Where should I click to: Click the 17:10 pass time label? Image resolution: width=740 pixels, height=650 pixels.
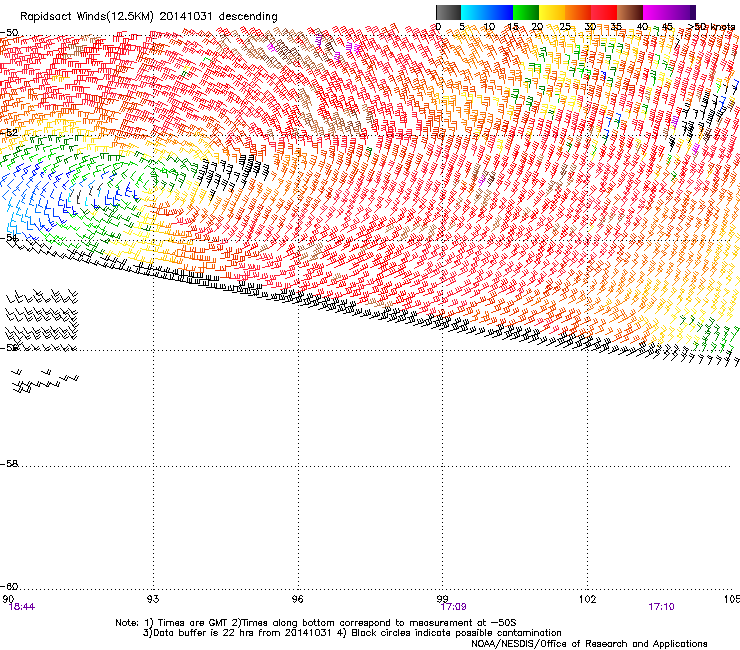(x=662, y=607)
